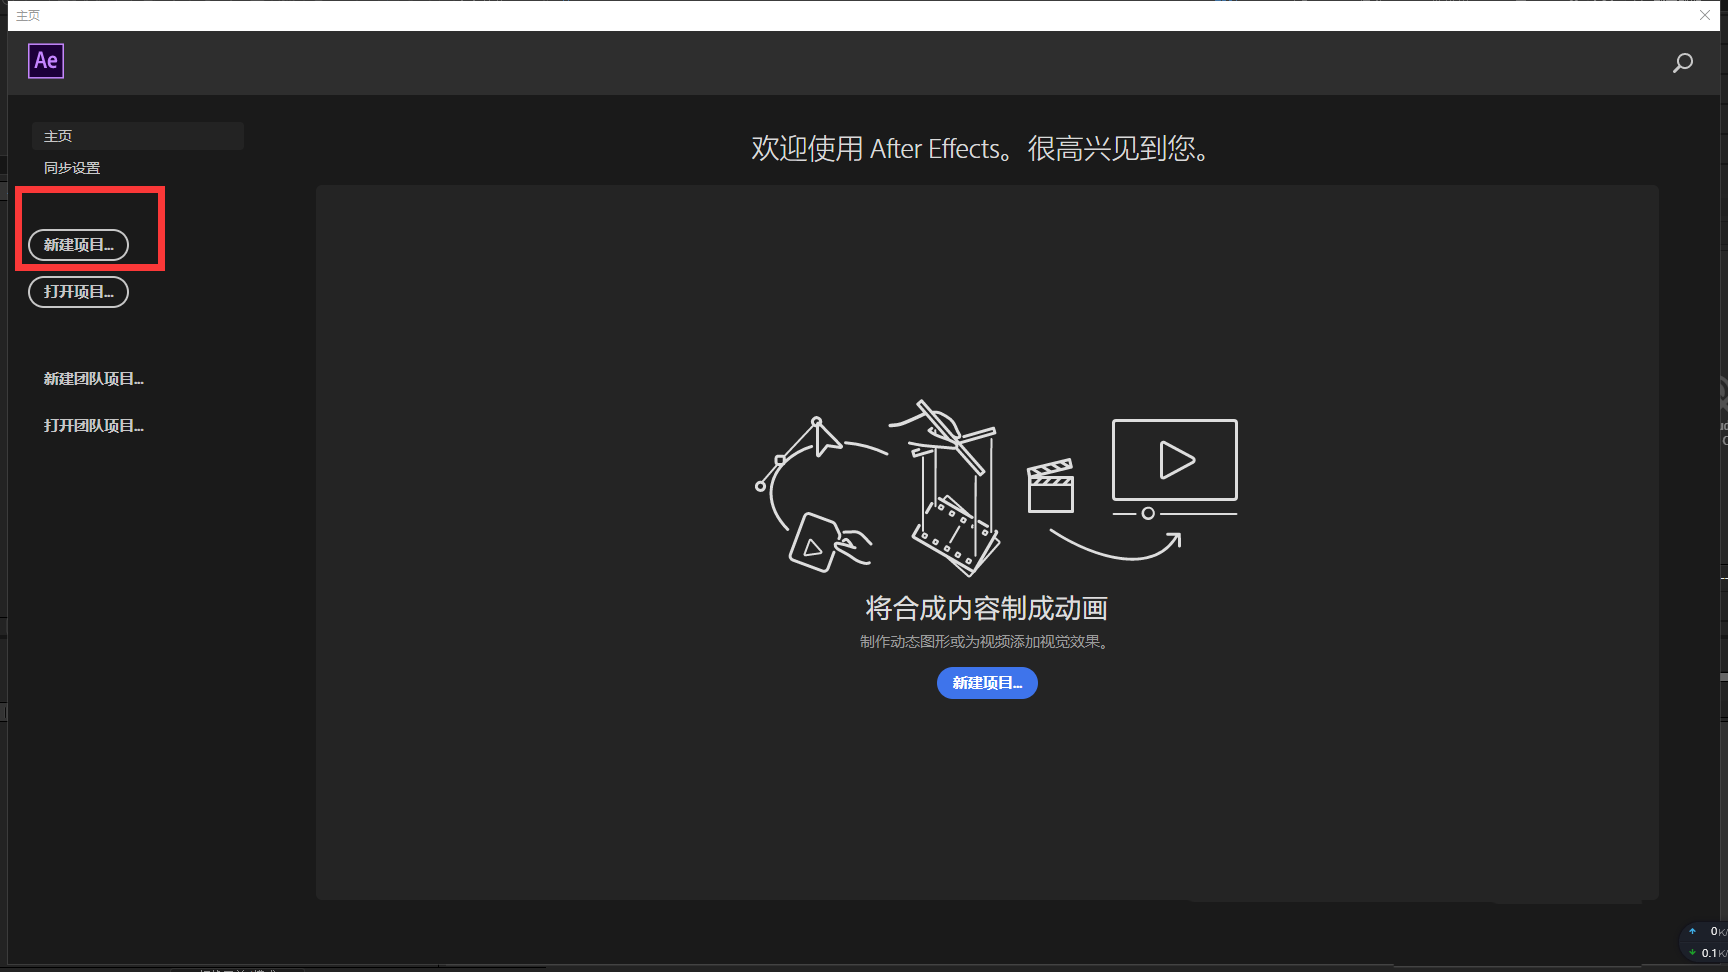Click the 打开项目... button
The width and height of the screenshot is (1728, 972).
pyautogui.click(x=78, y=292)
